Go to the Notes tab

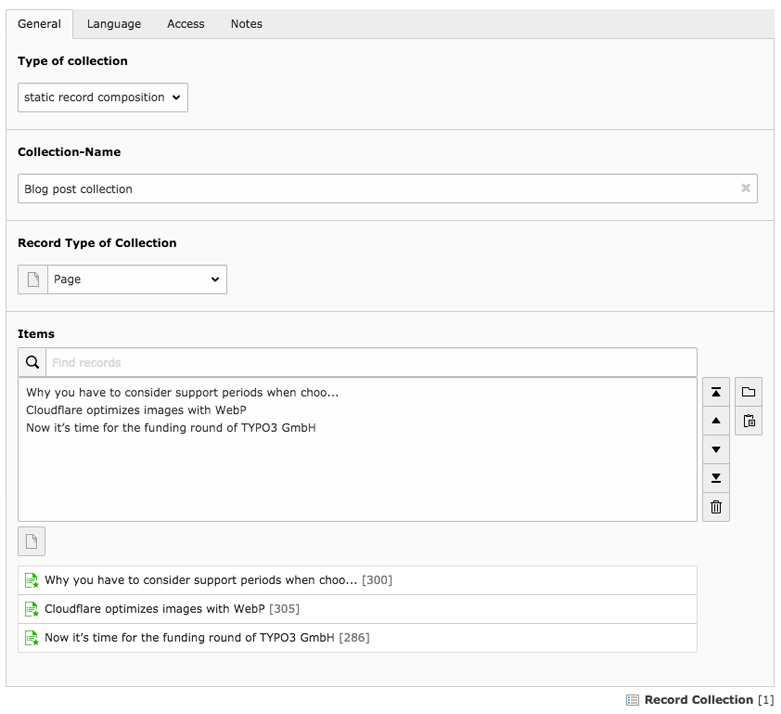tap(246, 24)
